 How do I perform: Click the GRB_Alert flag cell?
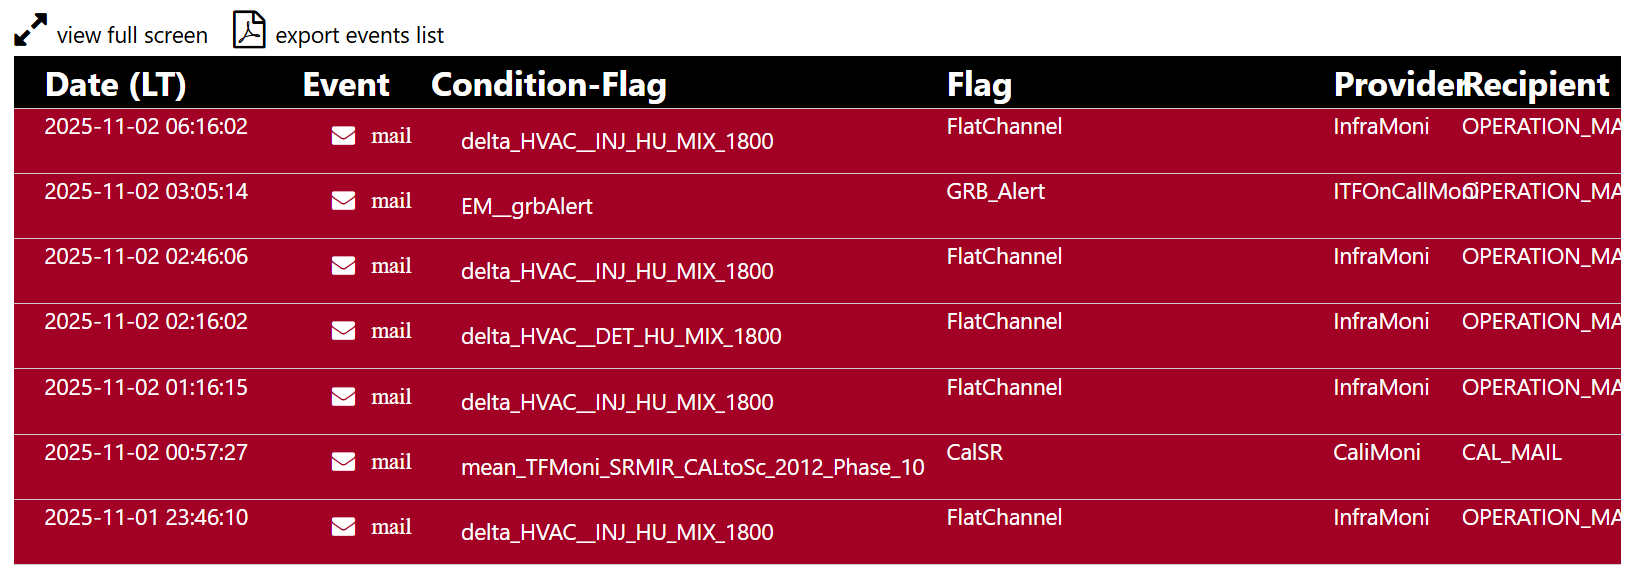tap(995, 192)
